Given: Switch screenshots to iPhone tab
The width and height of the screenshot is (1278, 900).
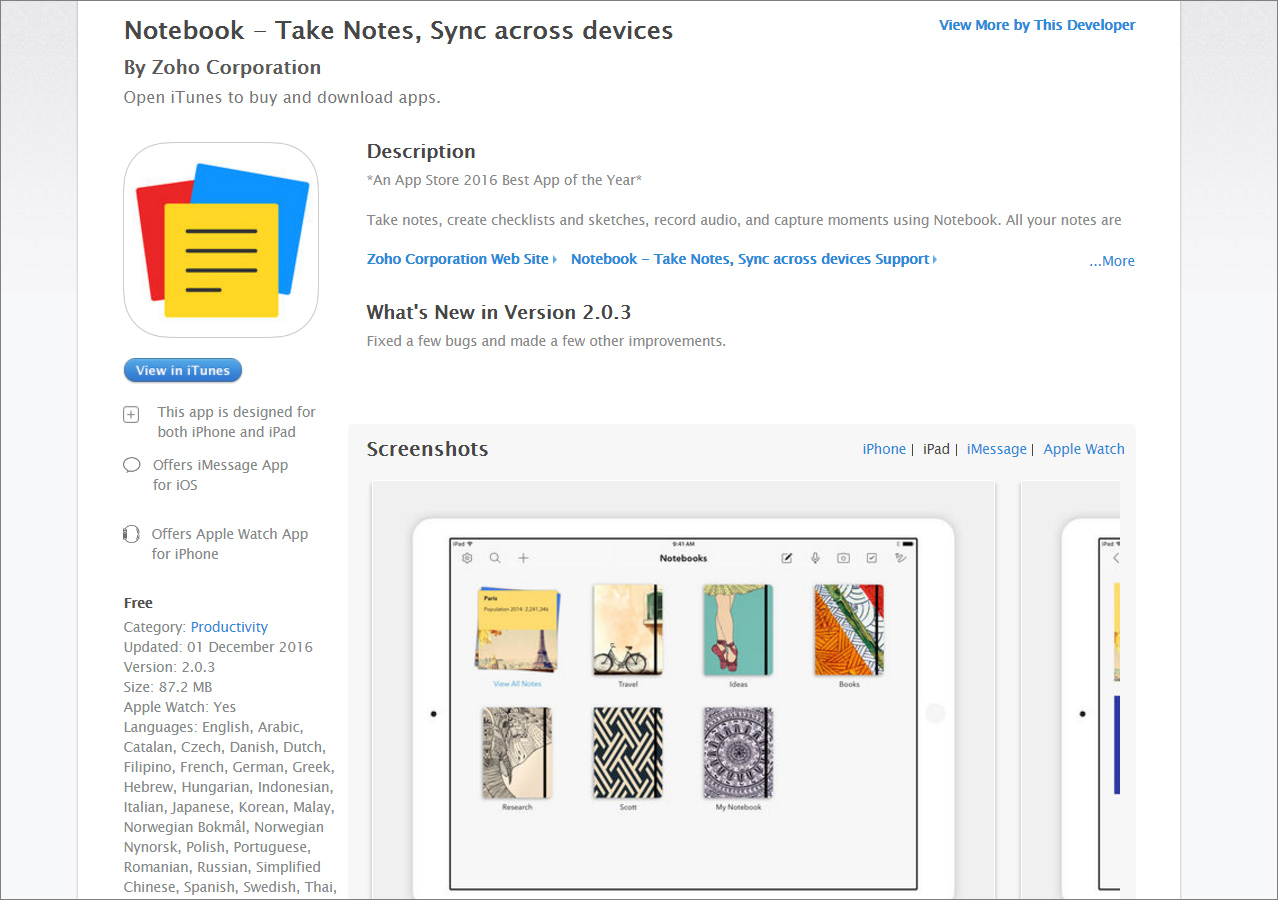Looking at the screenshot, I should click(x=884, y=449).
